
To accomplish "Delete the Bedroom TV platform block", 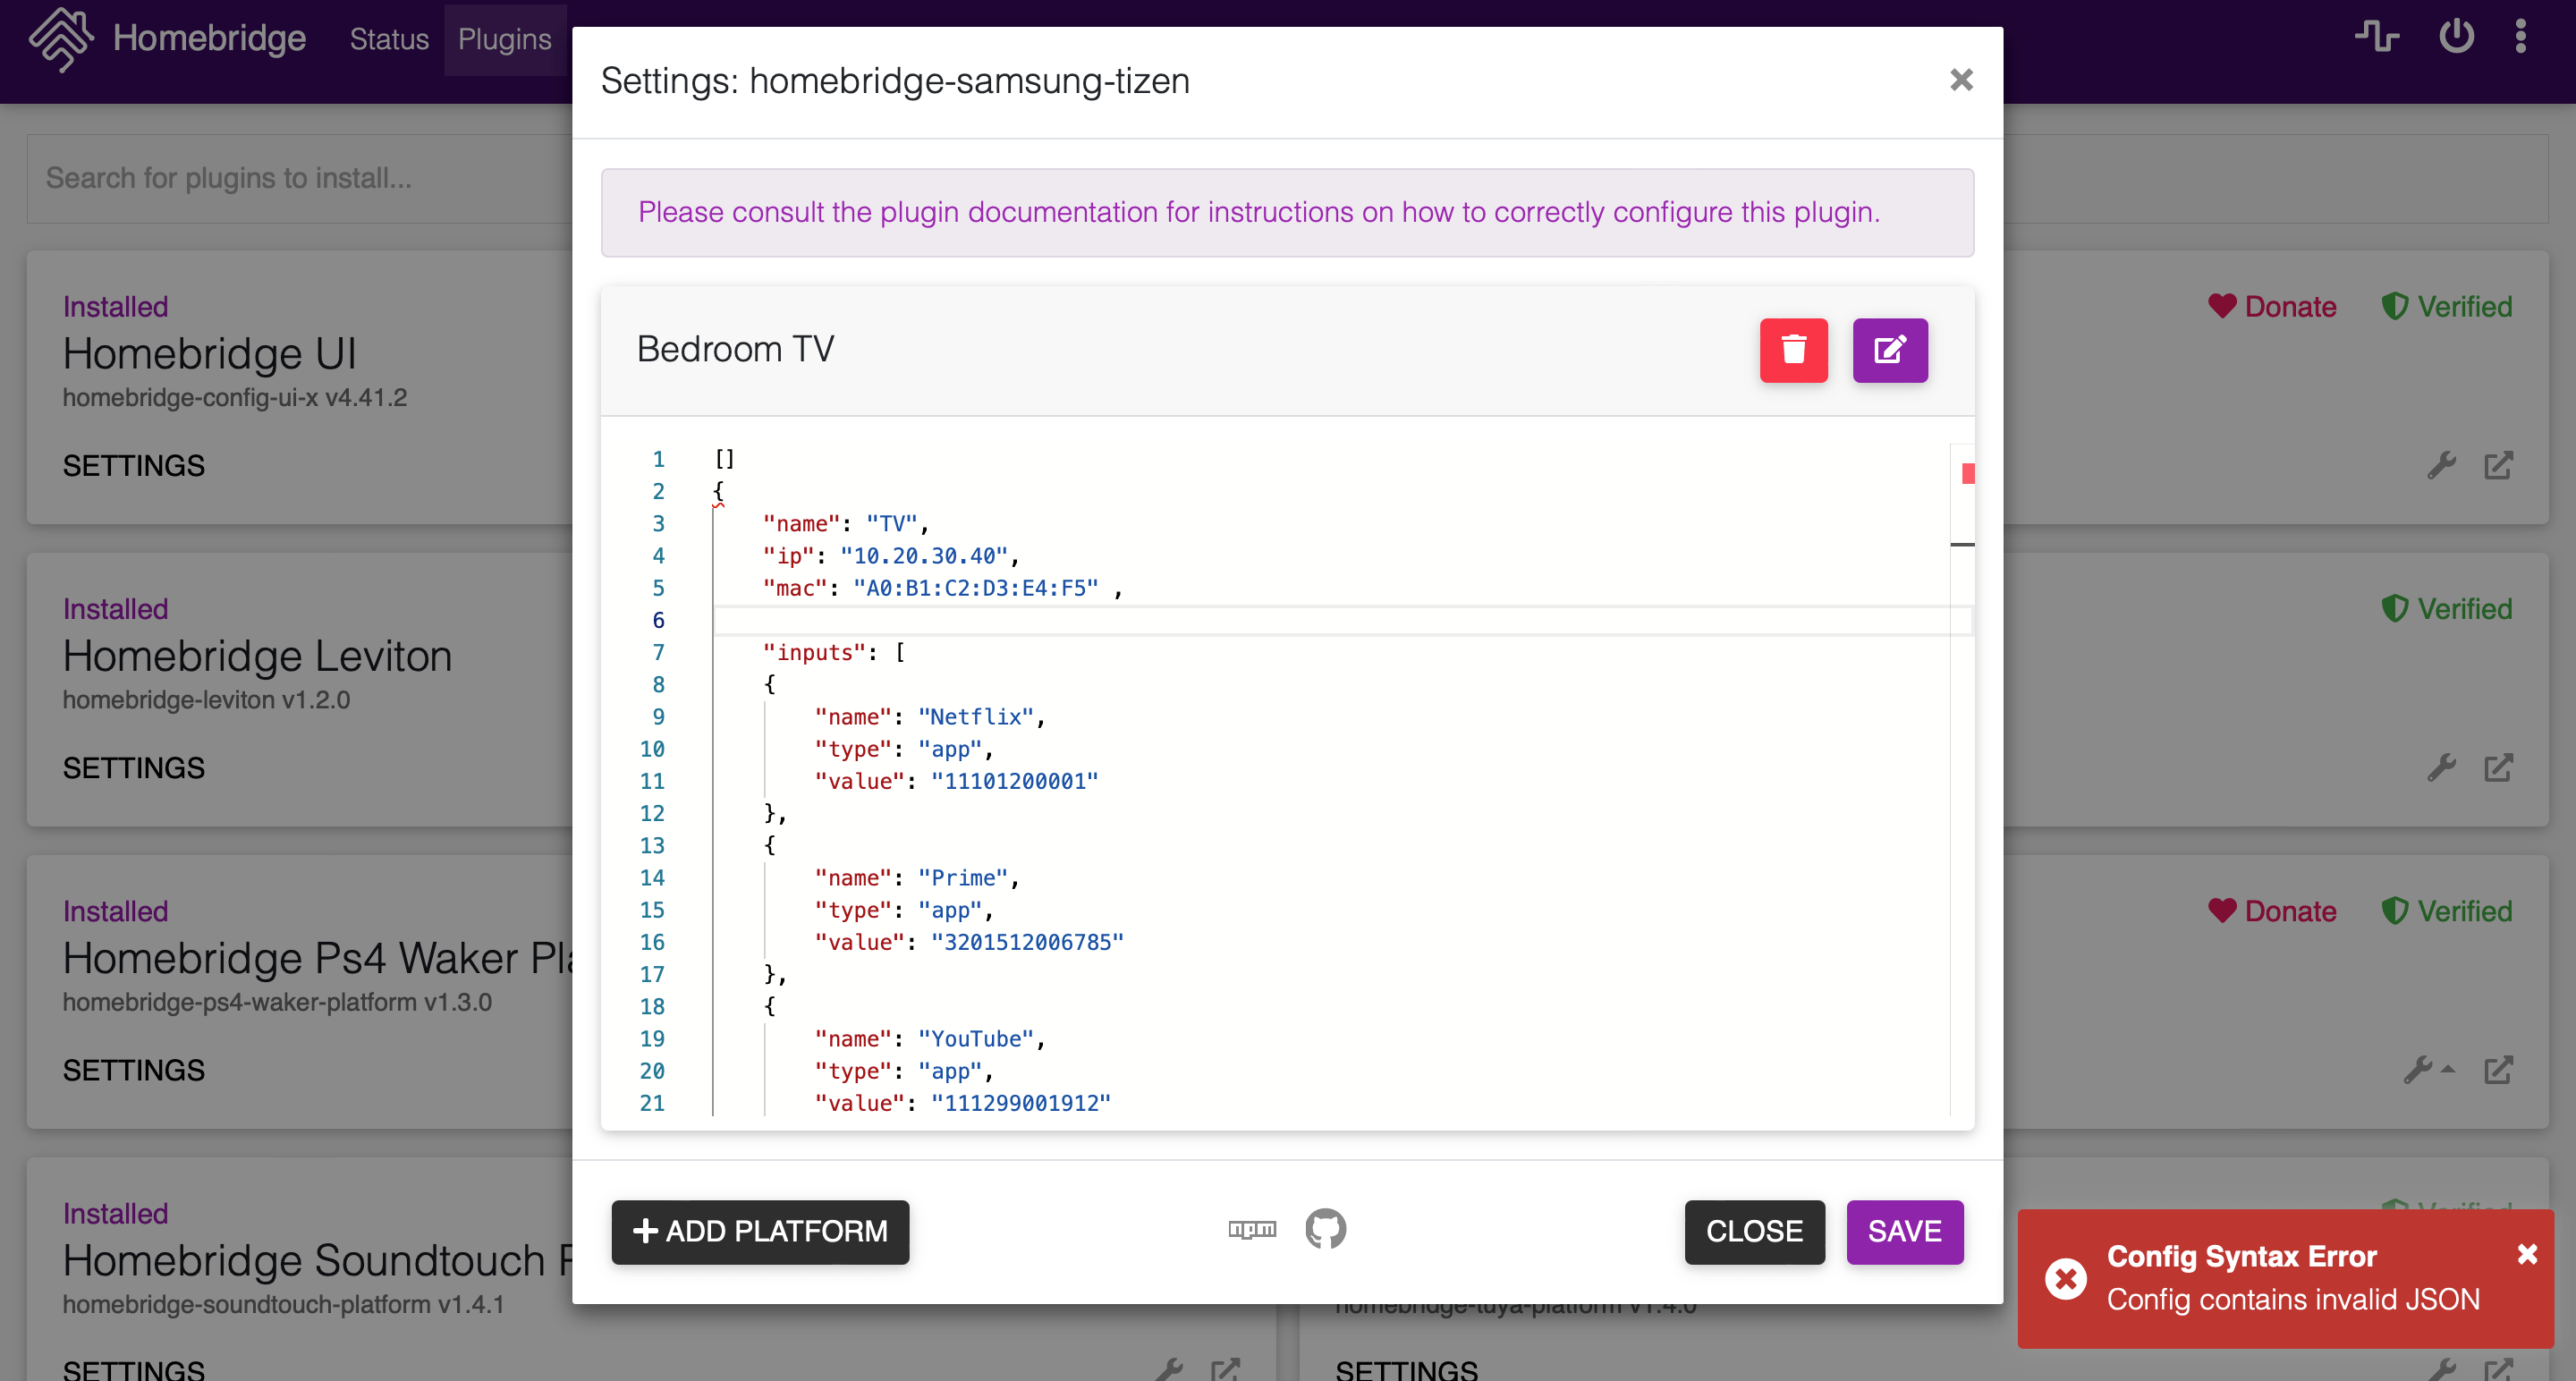I will pyautogui.click(x=1793, y=350).
